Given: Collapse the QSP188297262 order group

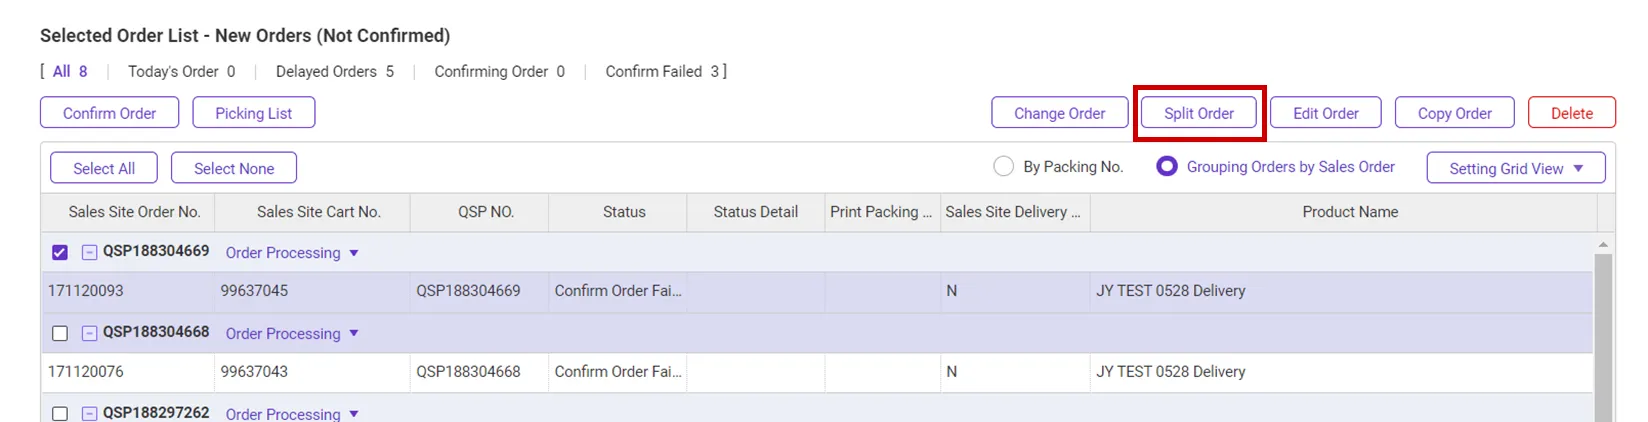Looking at the screenshot, I should 89,413.
